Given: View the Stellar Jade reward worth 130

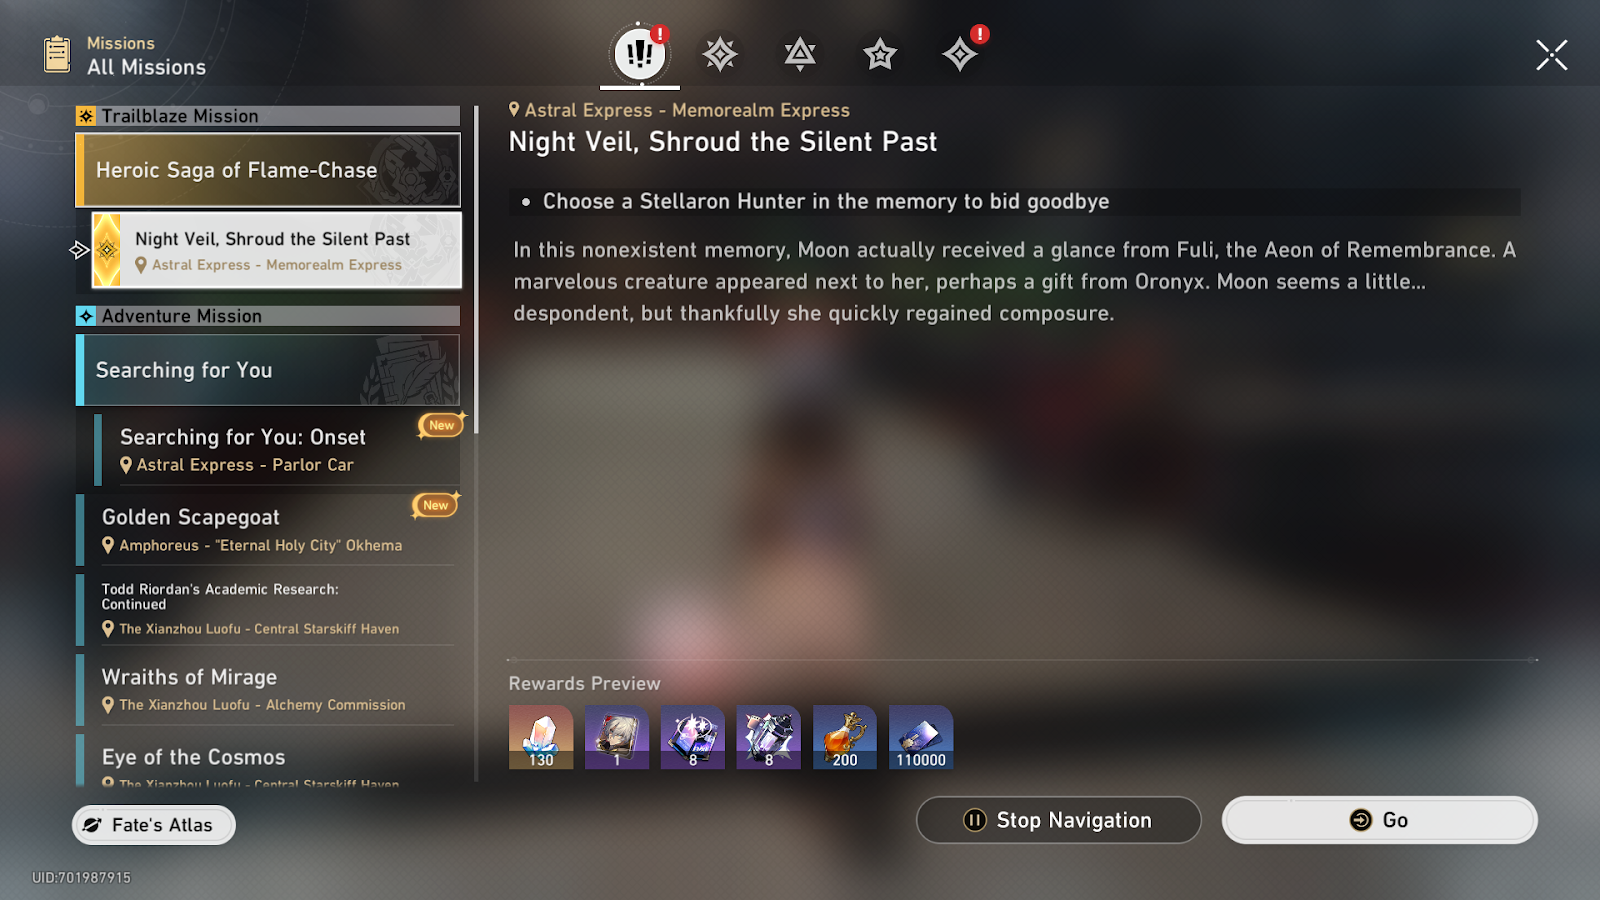Looking at the screenshot, I should point(541,737).
